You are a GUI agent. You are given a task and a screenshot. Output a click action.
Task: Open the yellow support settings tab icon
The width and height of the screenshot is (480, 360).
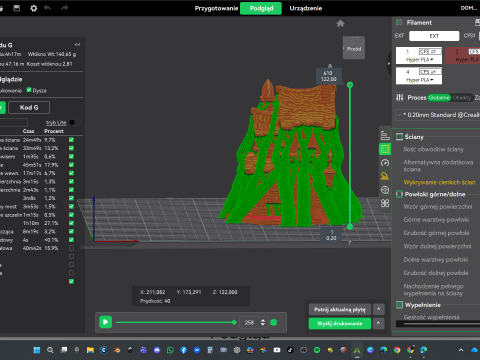[x=385, y=176]
